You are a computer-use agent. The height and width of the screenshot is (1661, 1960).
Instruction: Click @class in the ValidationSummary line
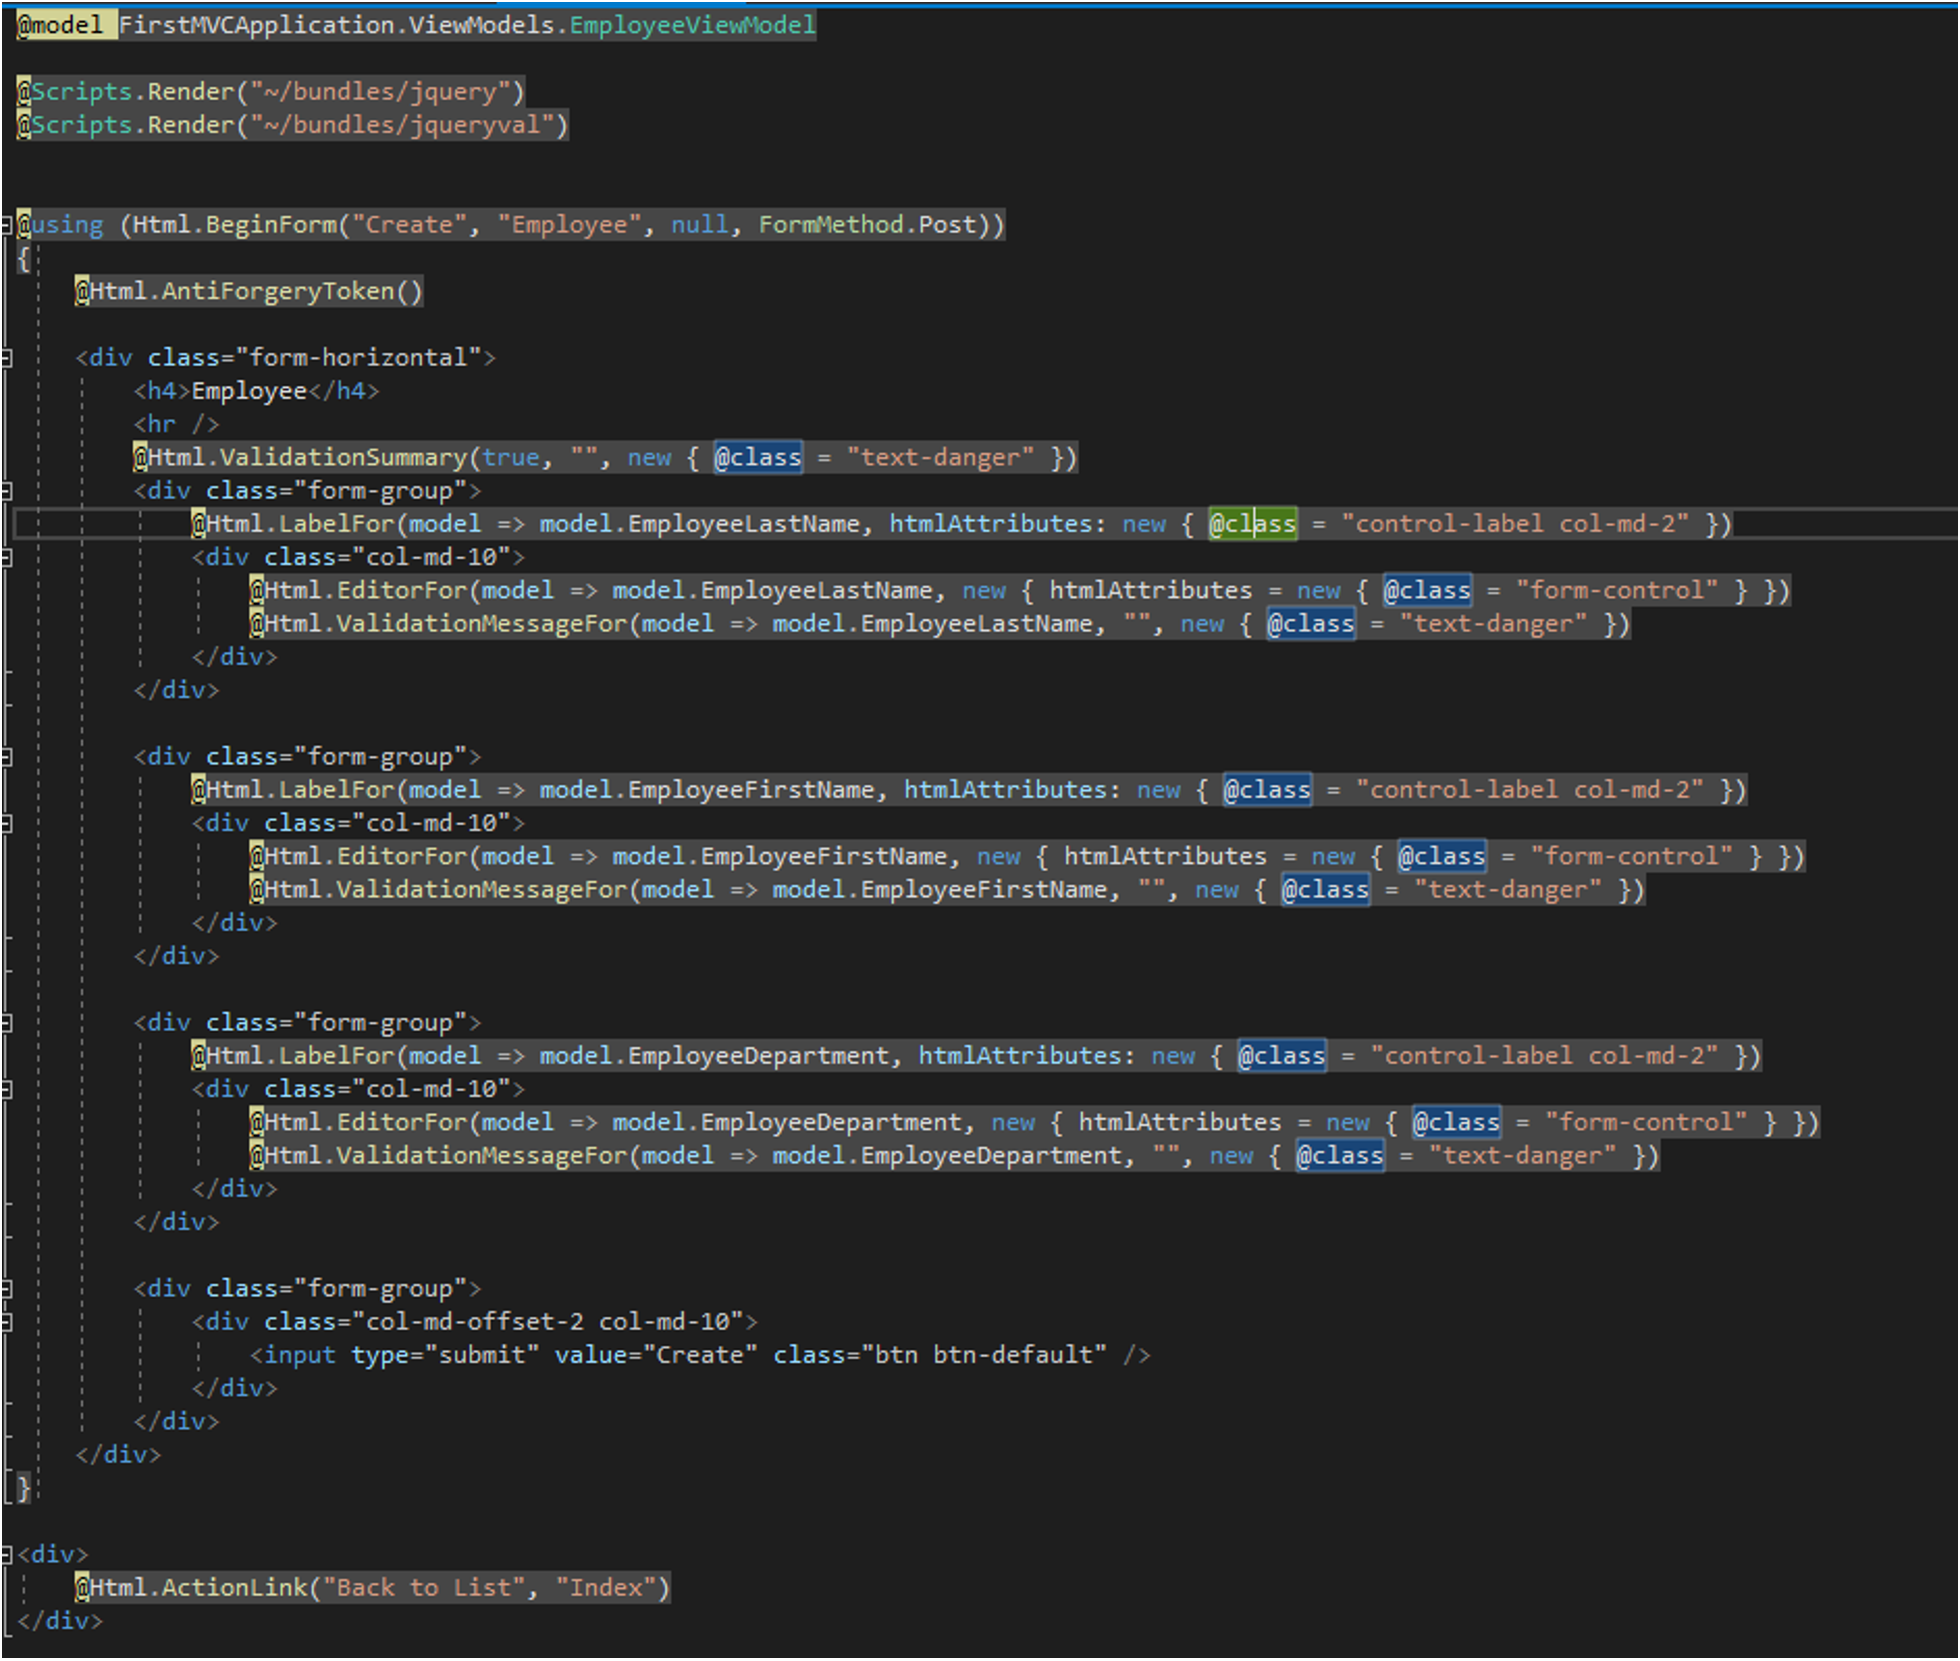(x=758, y=458)
